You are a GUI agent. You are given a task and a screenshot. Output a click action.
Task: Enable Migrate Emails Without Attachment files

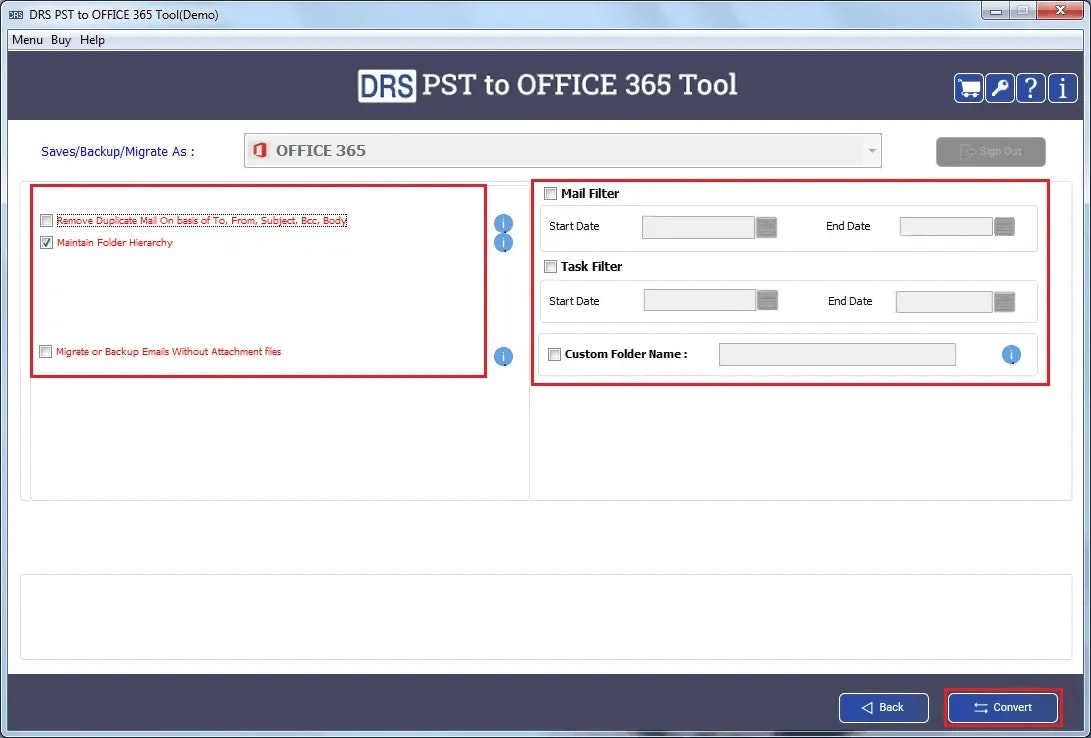pyautogui.click(x=46, y=351)
